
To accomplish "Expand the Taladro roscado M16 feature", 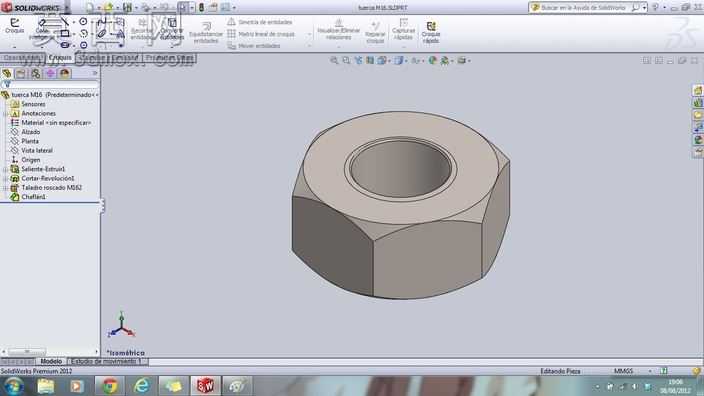I will pyautogui.click(x=5, y=188).
